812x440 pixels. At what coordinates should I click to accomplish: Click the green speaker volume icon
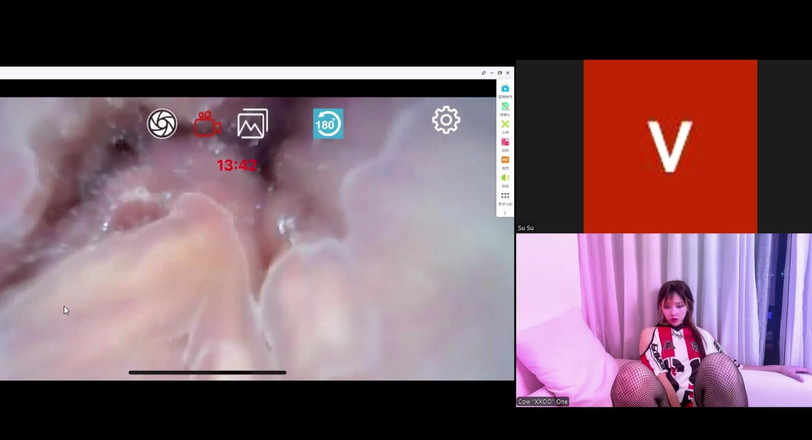point(505,178)
